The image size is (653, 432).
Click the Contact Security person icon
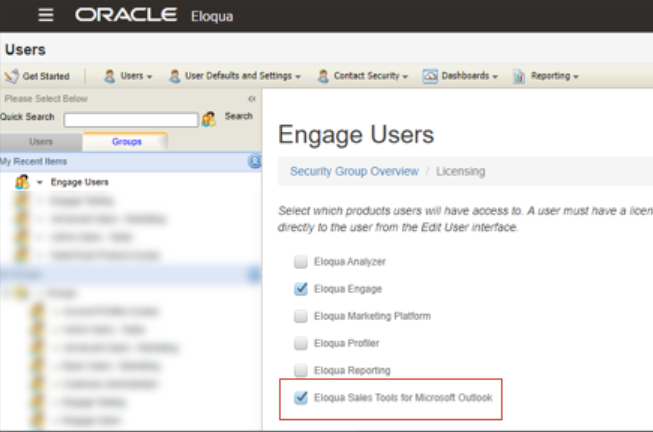323,76
